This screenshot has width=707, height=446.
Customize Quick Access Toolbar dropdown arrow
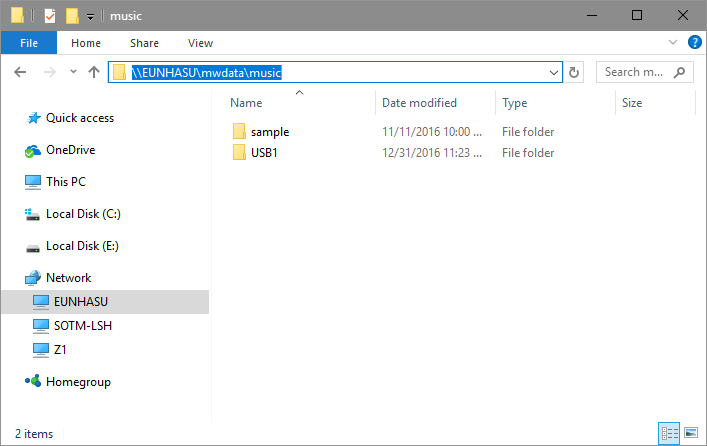point(90,16)
